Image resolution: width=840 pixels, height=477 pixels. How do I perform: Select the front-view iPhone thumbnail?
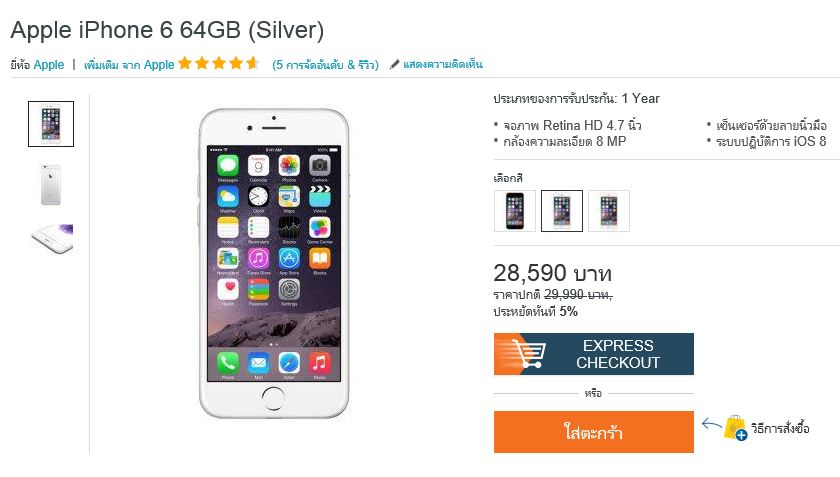click(51, 124)
